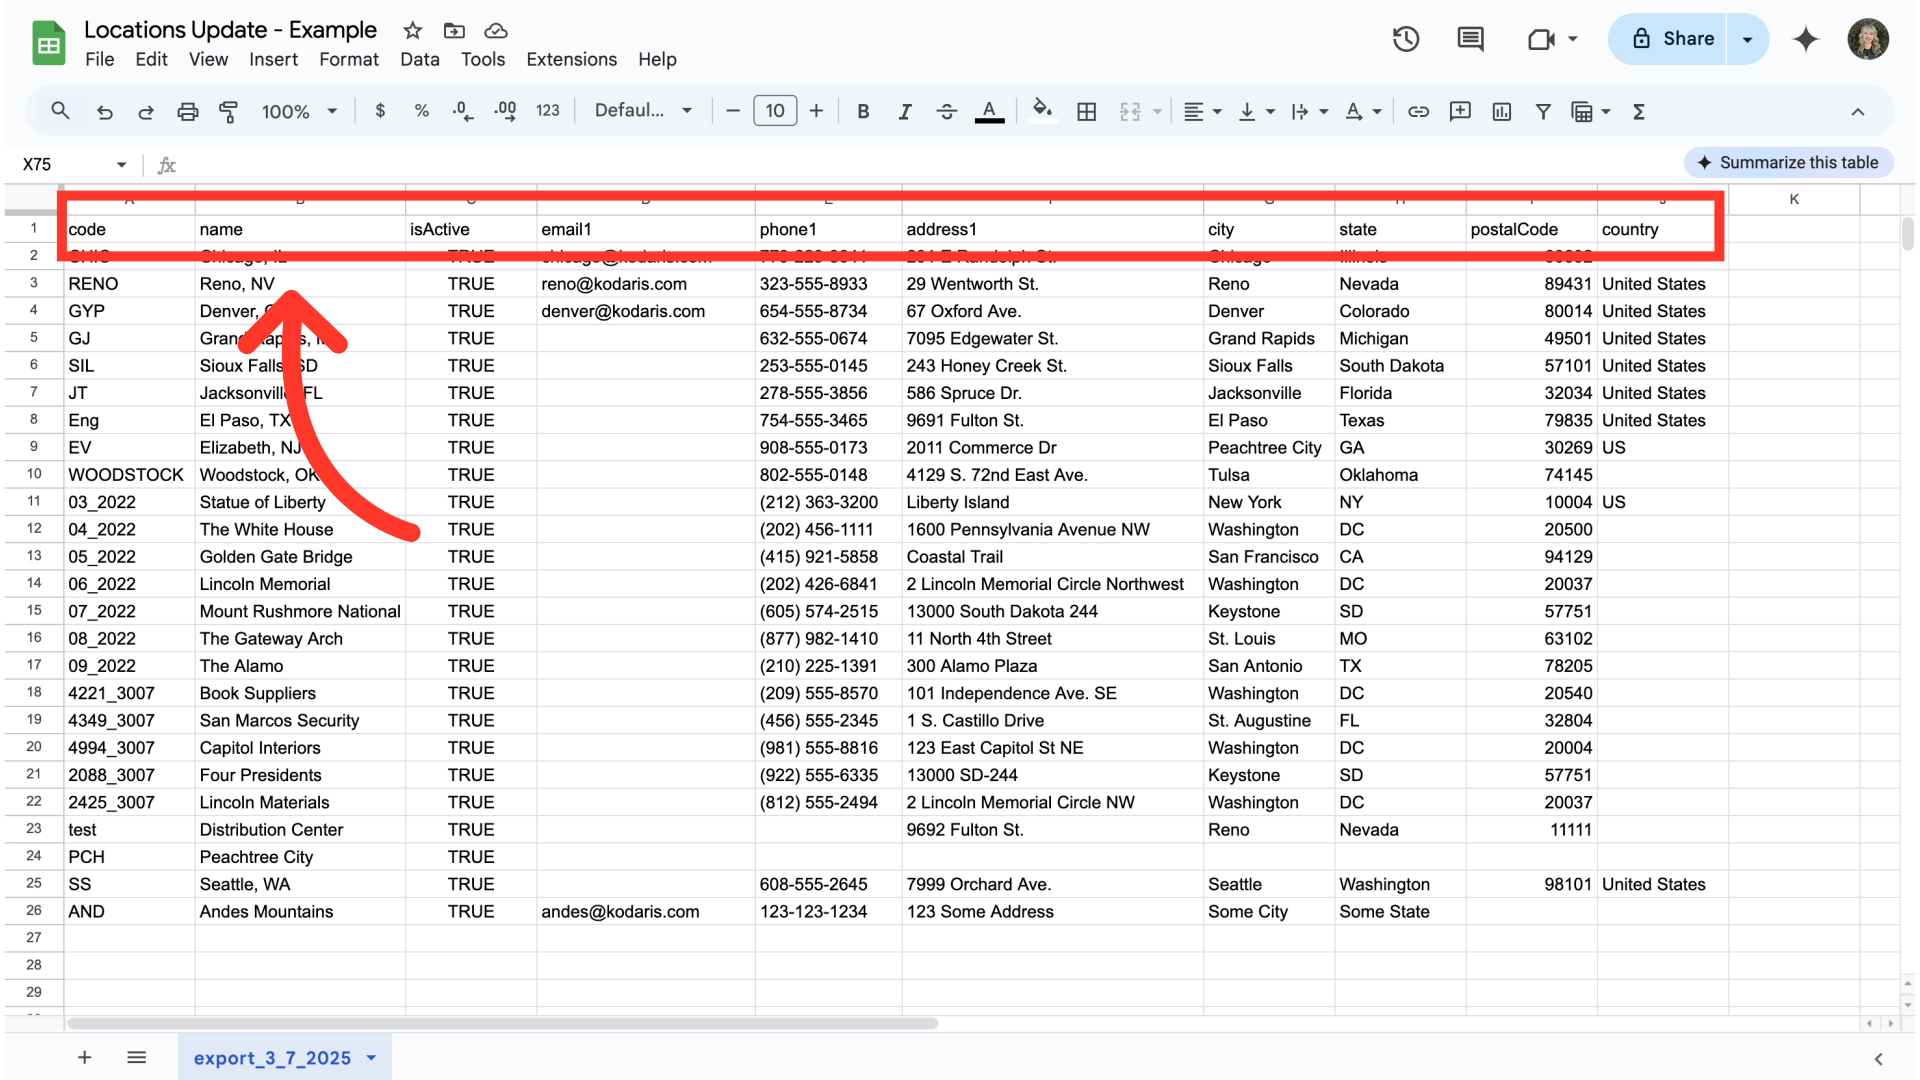Star the Locations Update document
Viewport: 1920px width, 1080px height.
tap(412, 30)
